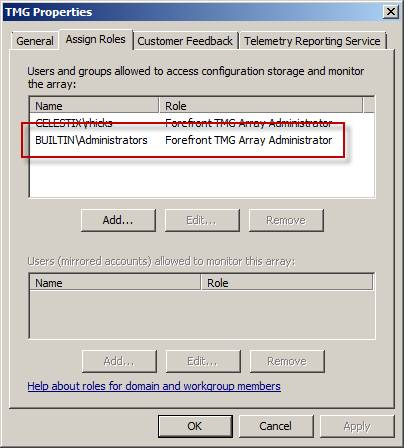Select the Assign Roles tab
Screen dimensions: 404x448
(96, 39)
